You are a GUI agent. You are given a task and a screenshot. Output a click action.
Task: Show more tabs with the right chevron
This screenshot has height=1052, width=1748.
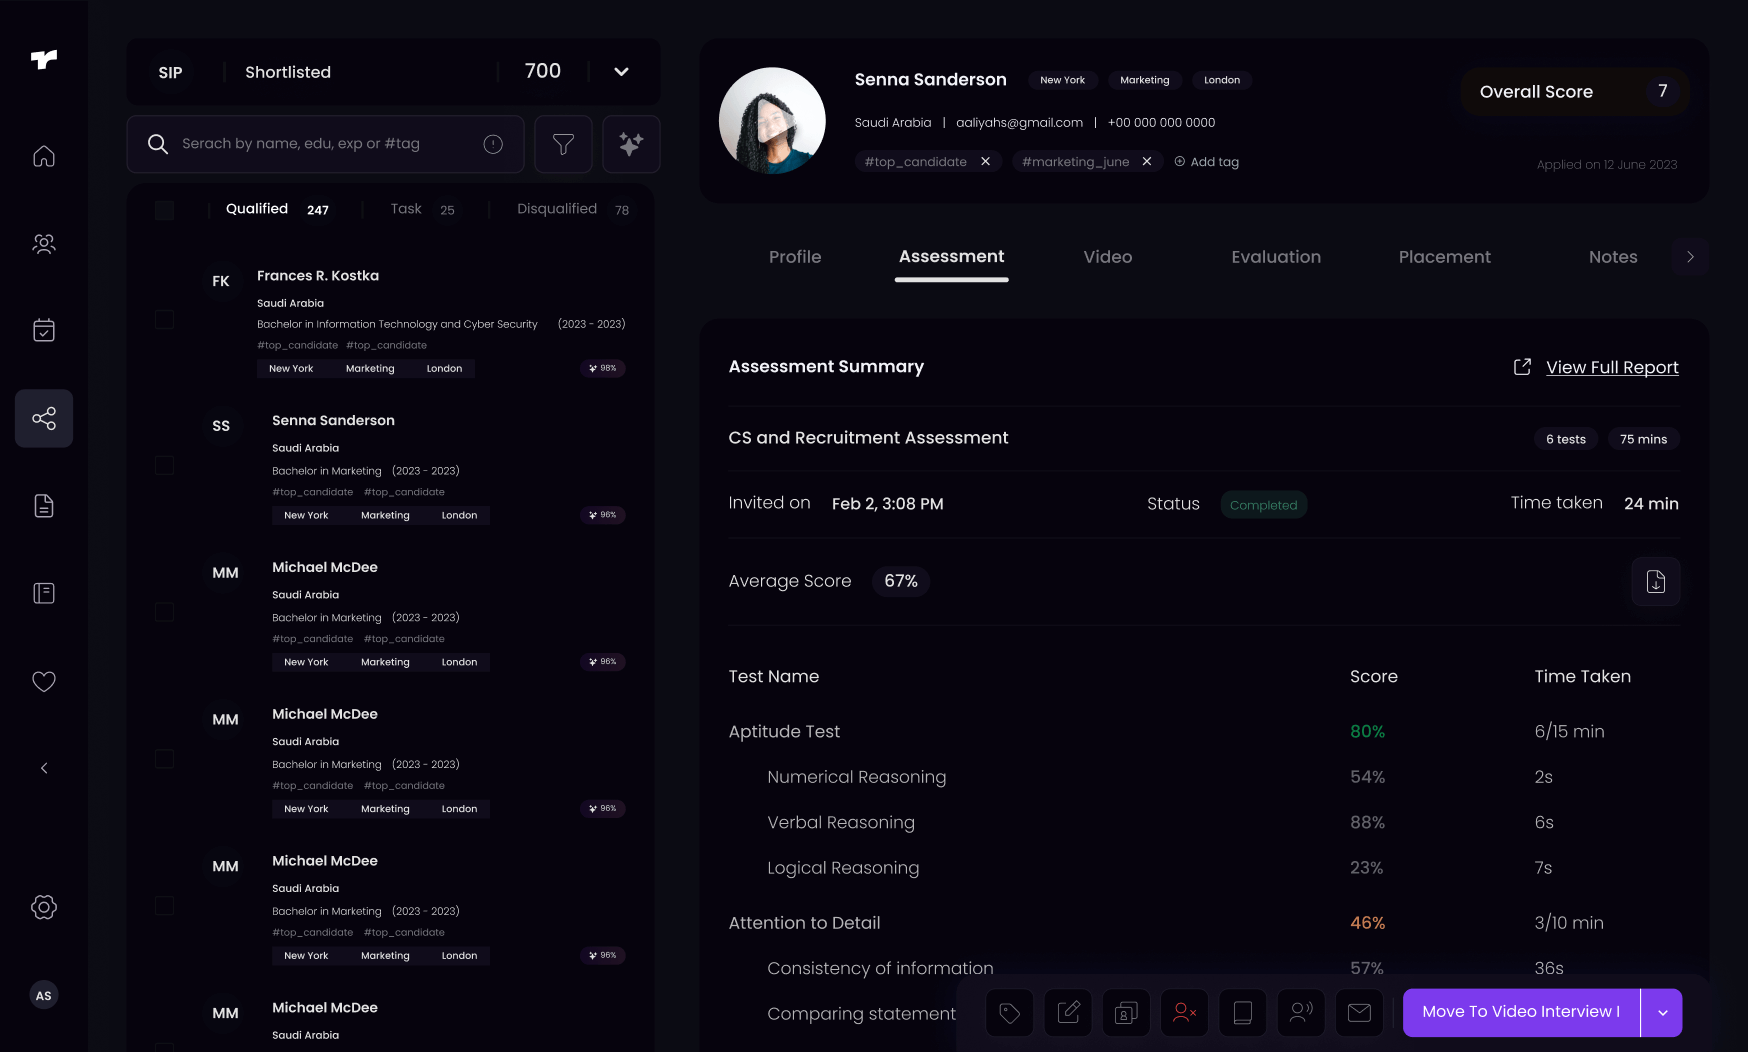(x=1690, y=257)
